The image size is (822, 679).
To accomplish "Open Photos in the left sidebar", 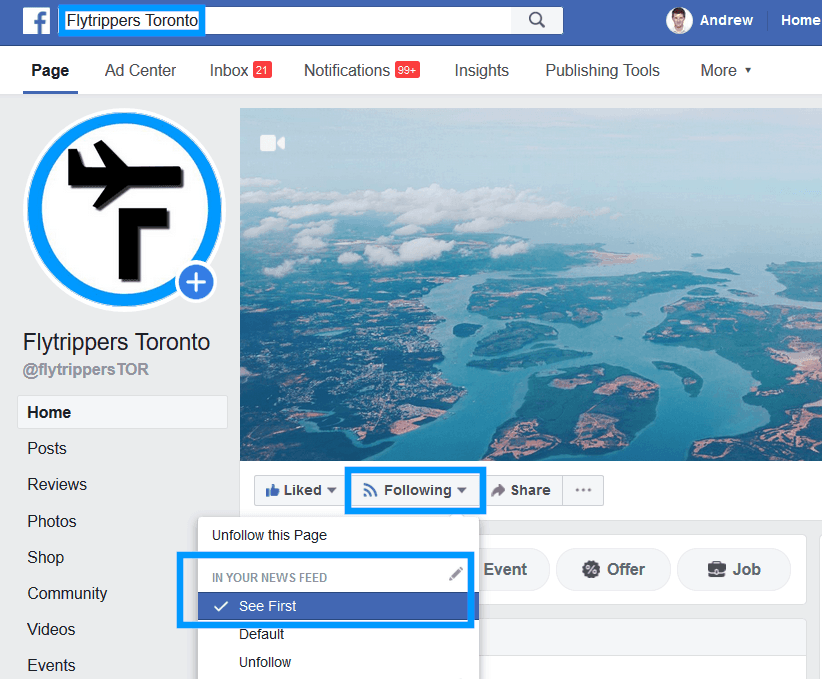I will (52, 521).
